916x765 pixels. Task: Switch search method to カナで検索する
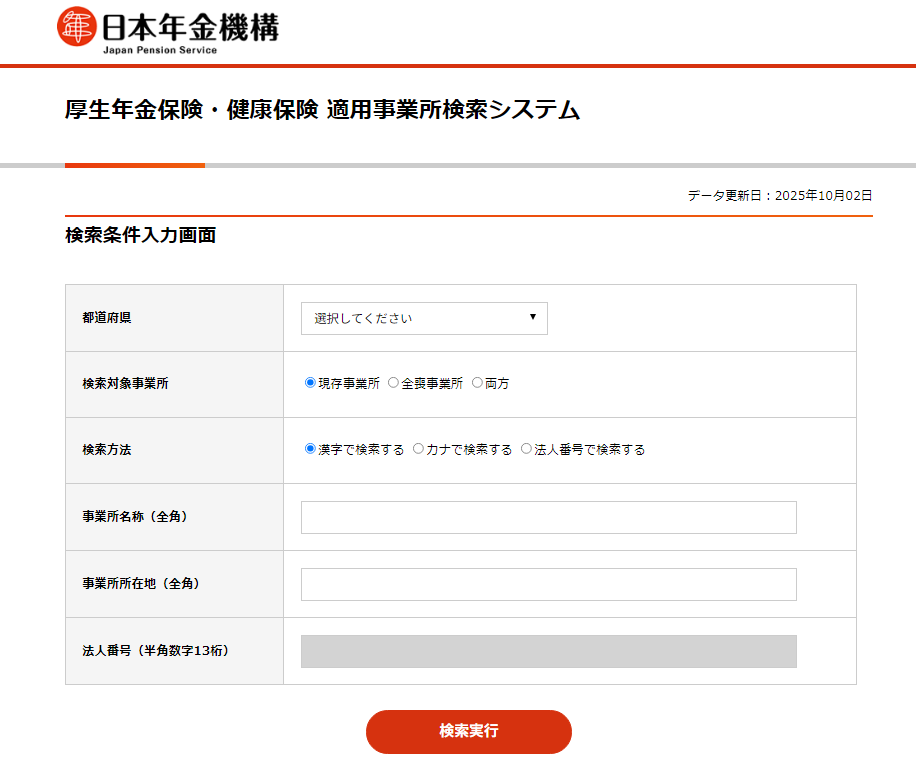pyautogui.click(x=418, y=449)
